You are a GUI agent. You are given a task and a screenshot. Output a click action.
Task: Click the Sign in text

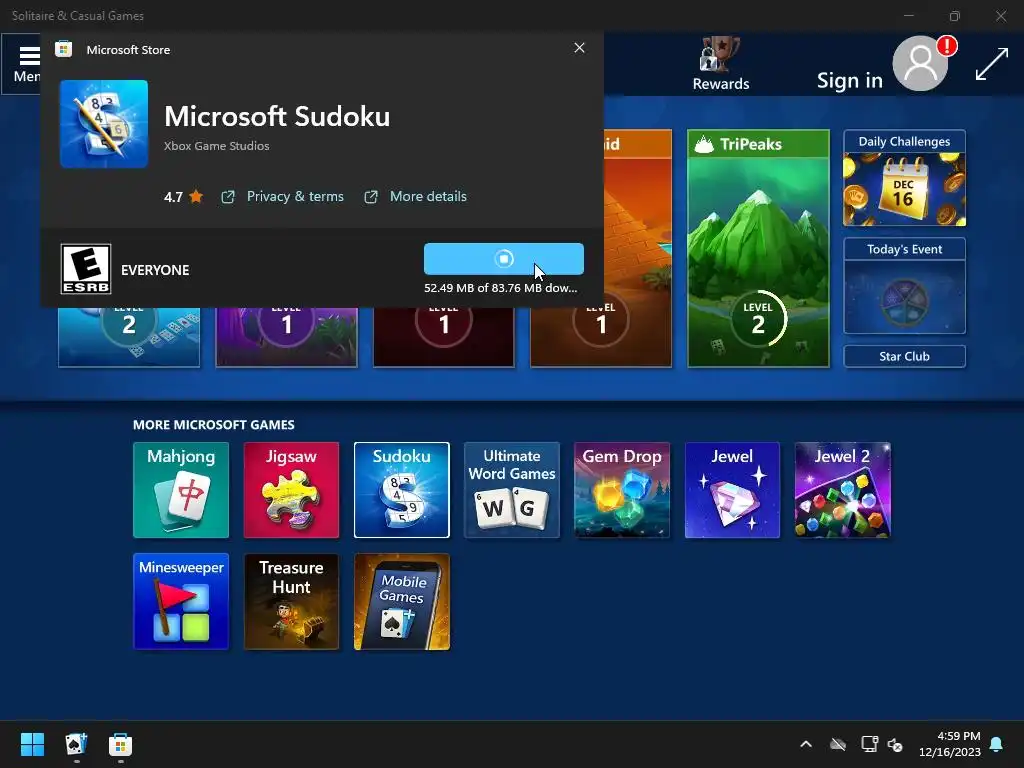pos(850,80)
